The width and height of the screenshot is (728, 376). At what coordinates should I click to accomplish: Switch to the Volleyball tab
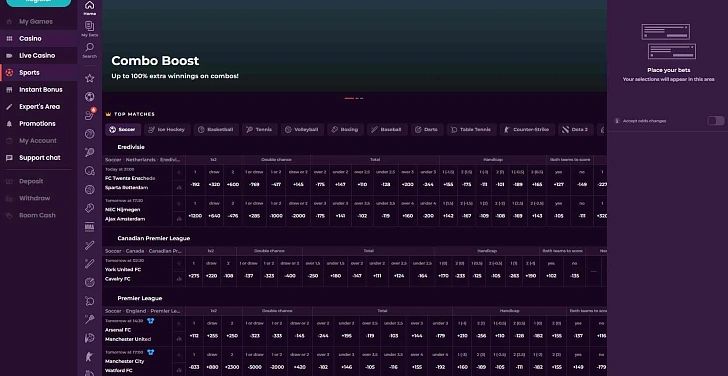(x=302, y=130)
